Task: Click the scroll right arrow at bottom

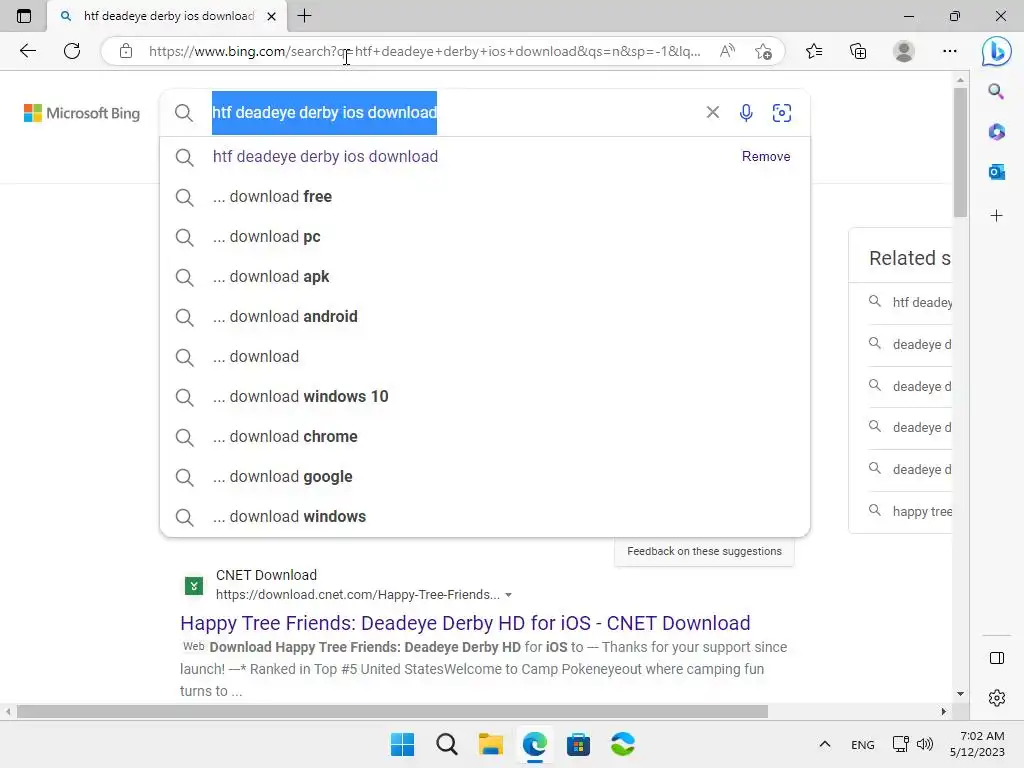Action: [944, 711]
